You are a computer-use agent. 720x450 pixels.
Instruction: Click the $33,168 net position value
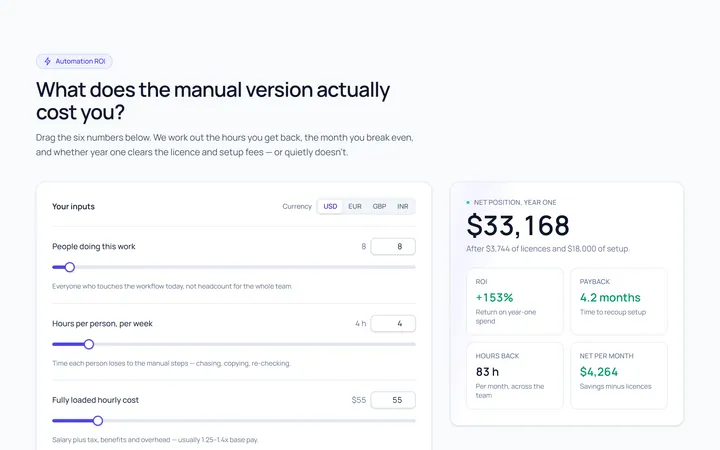(x=518, y=225)
